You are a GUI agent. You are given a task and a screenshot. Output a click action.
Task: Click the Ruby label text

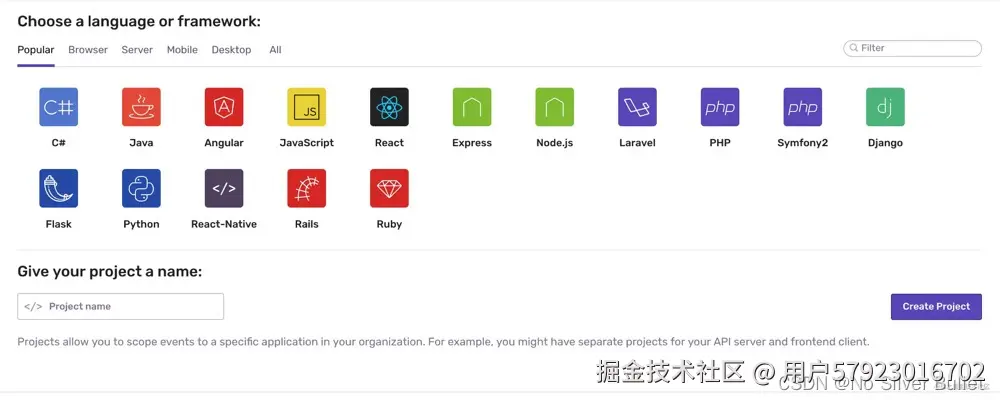[x=389, y=224]
